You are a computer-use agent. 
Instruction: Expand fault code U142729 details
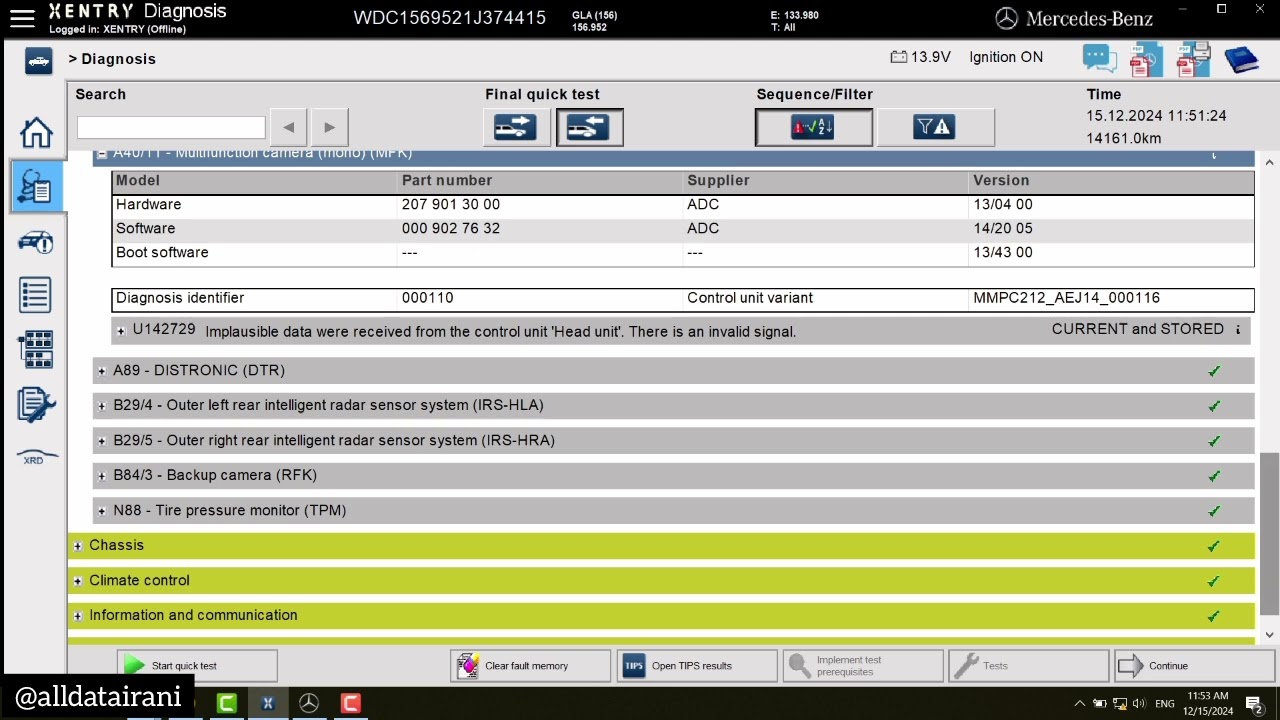pyautogui.click(x=121, y=331)
